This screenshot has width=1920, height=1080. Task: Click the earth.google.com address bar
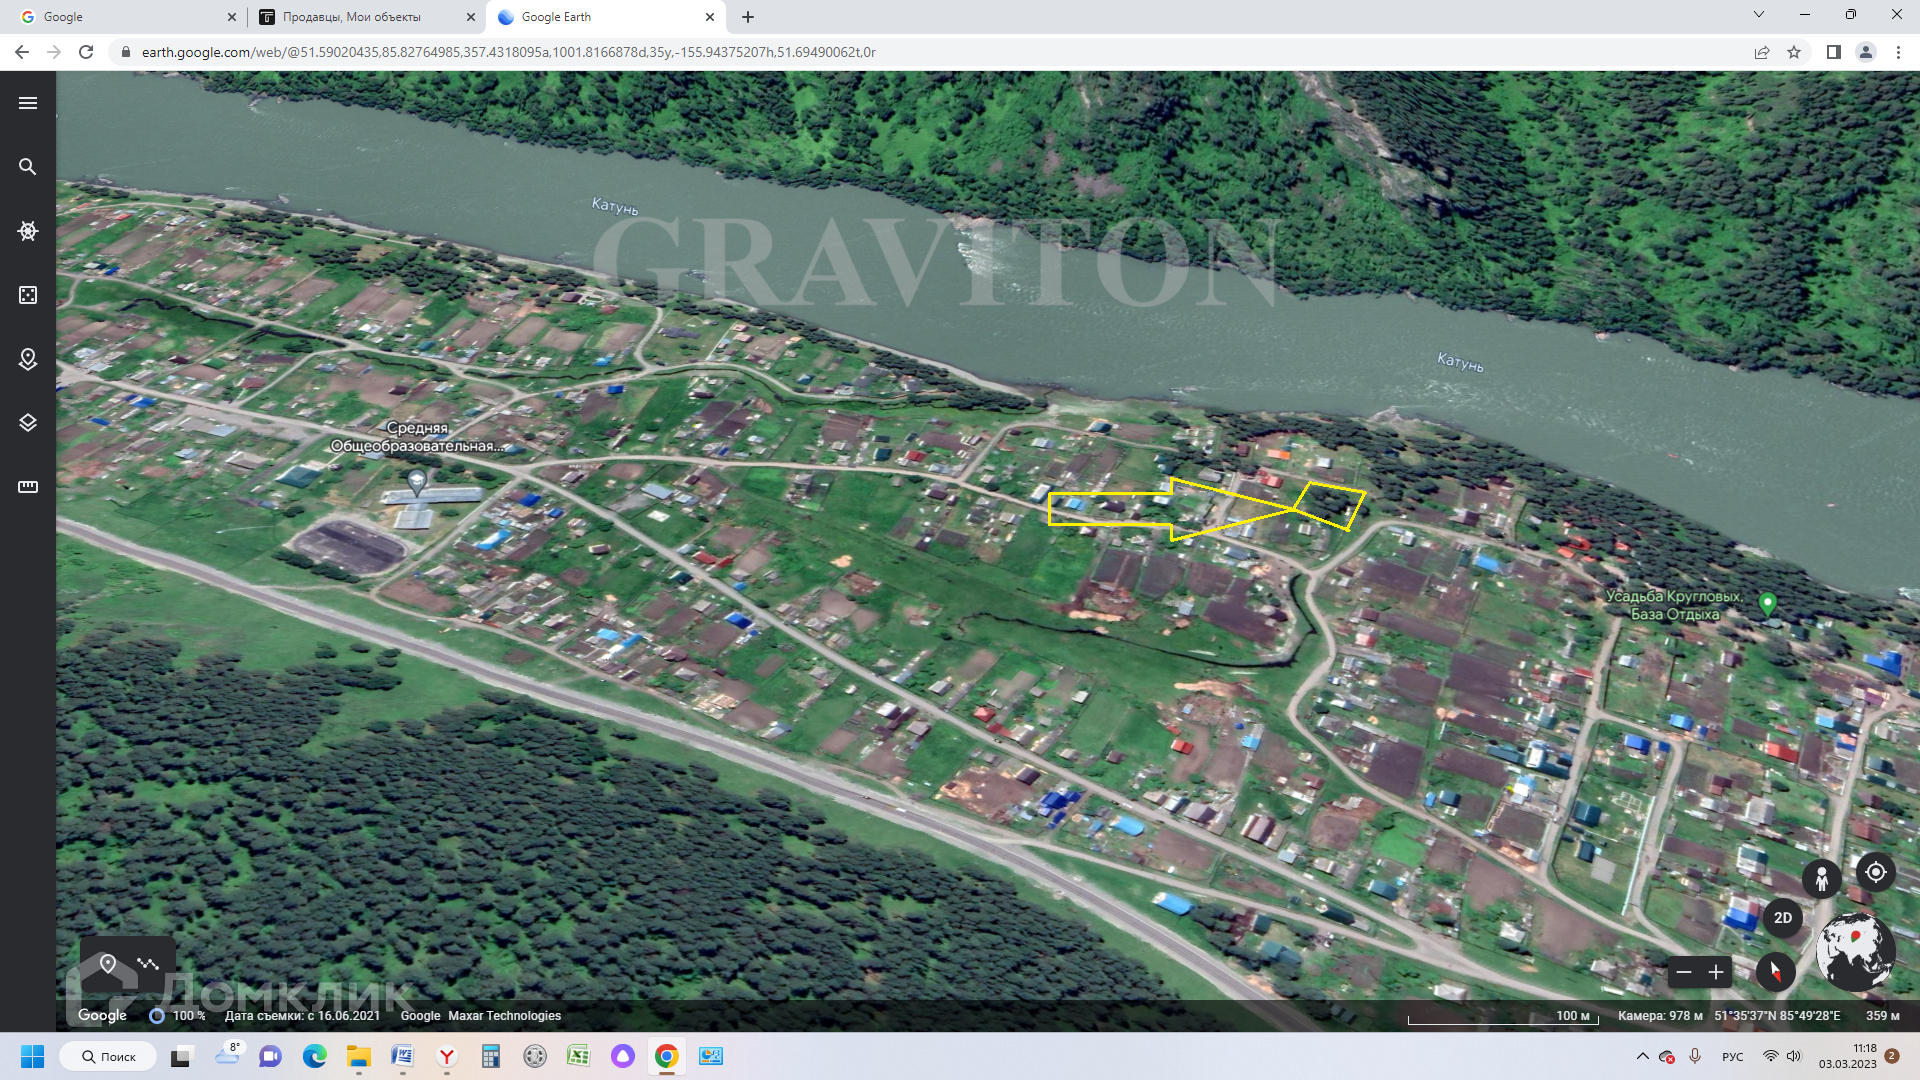[x=508, y=52]
